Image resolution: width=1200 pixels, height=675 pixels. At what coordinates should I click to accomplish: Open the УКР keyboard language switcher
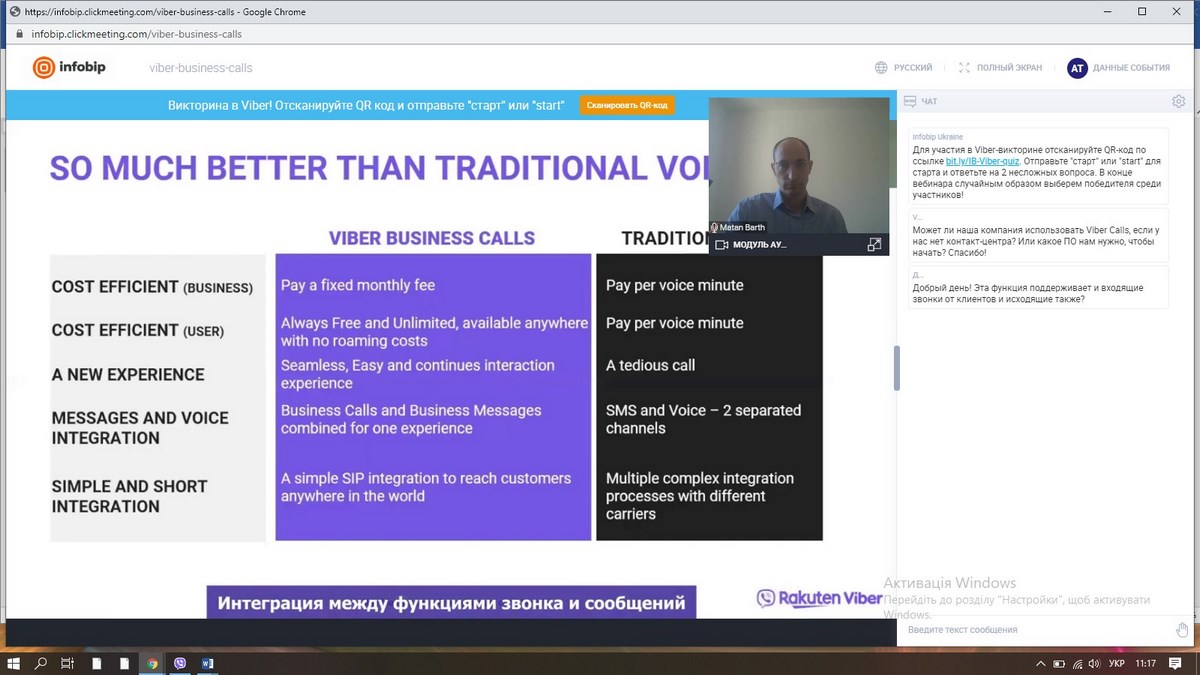1117,663
